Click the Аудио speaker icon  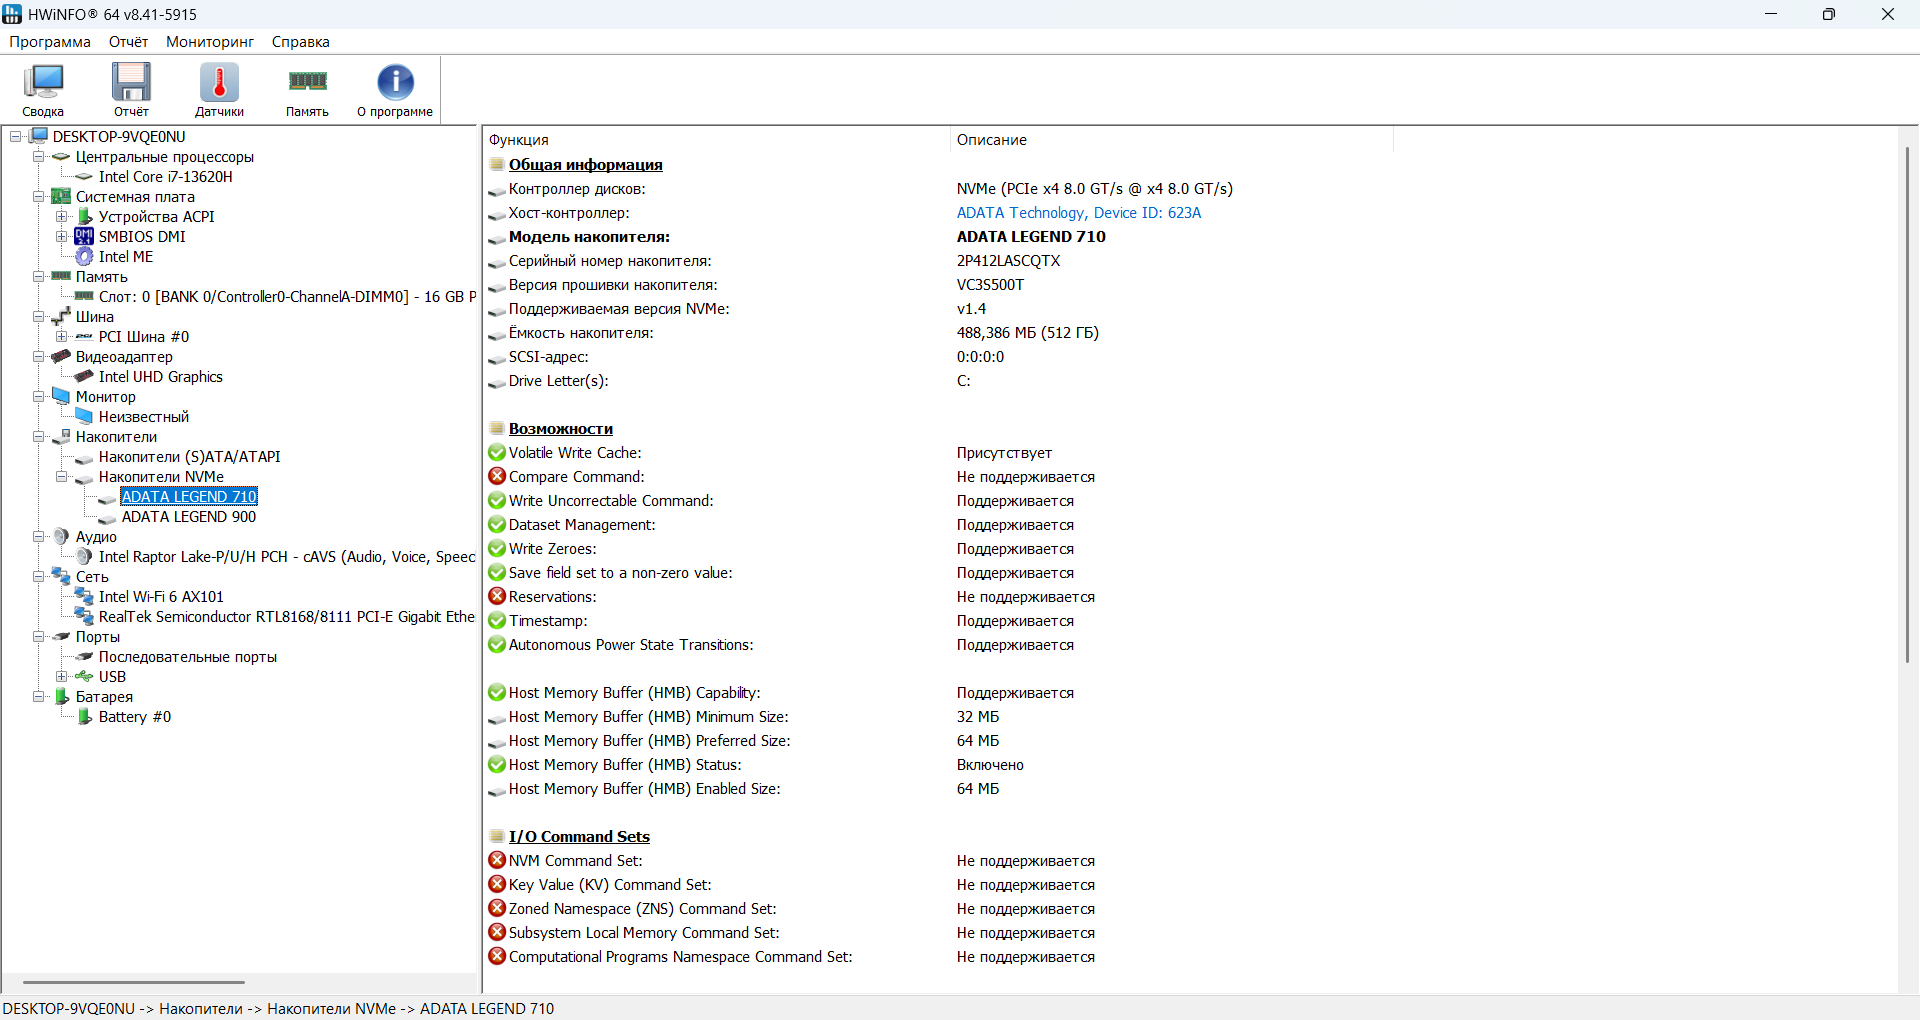[61, 536]
